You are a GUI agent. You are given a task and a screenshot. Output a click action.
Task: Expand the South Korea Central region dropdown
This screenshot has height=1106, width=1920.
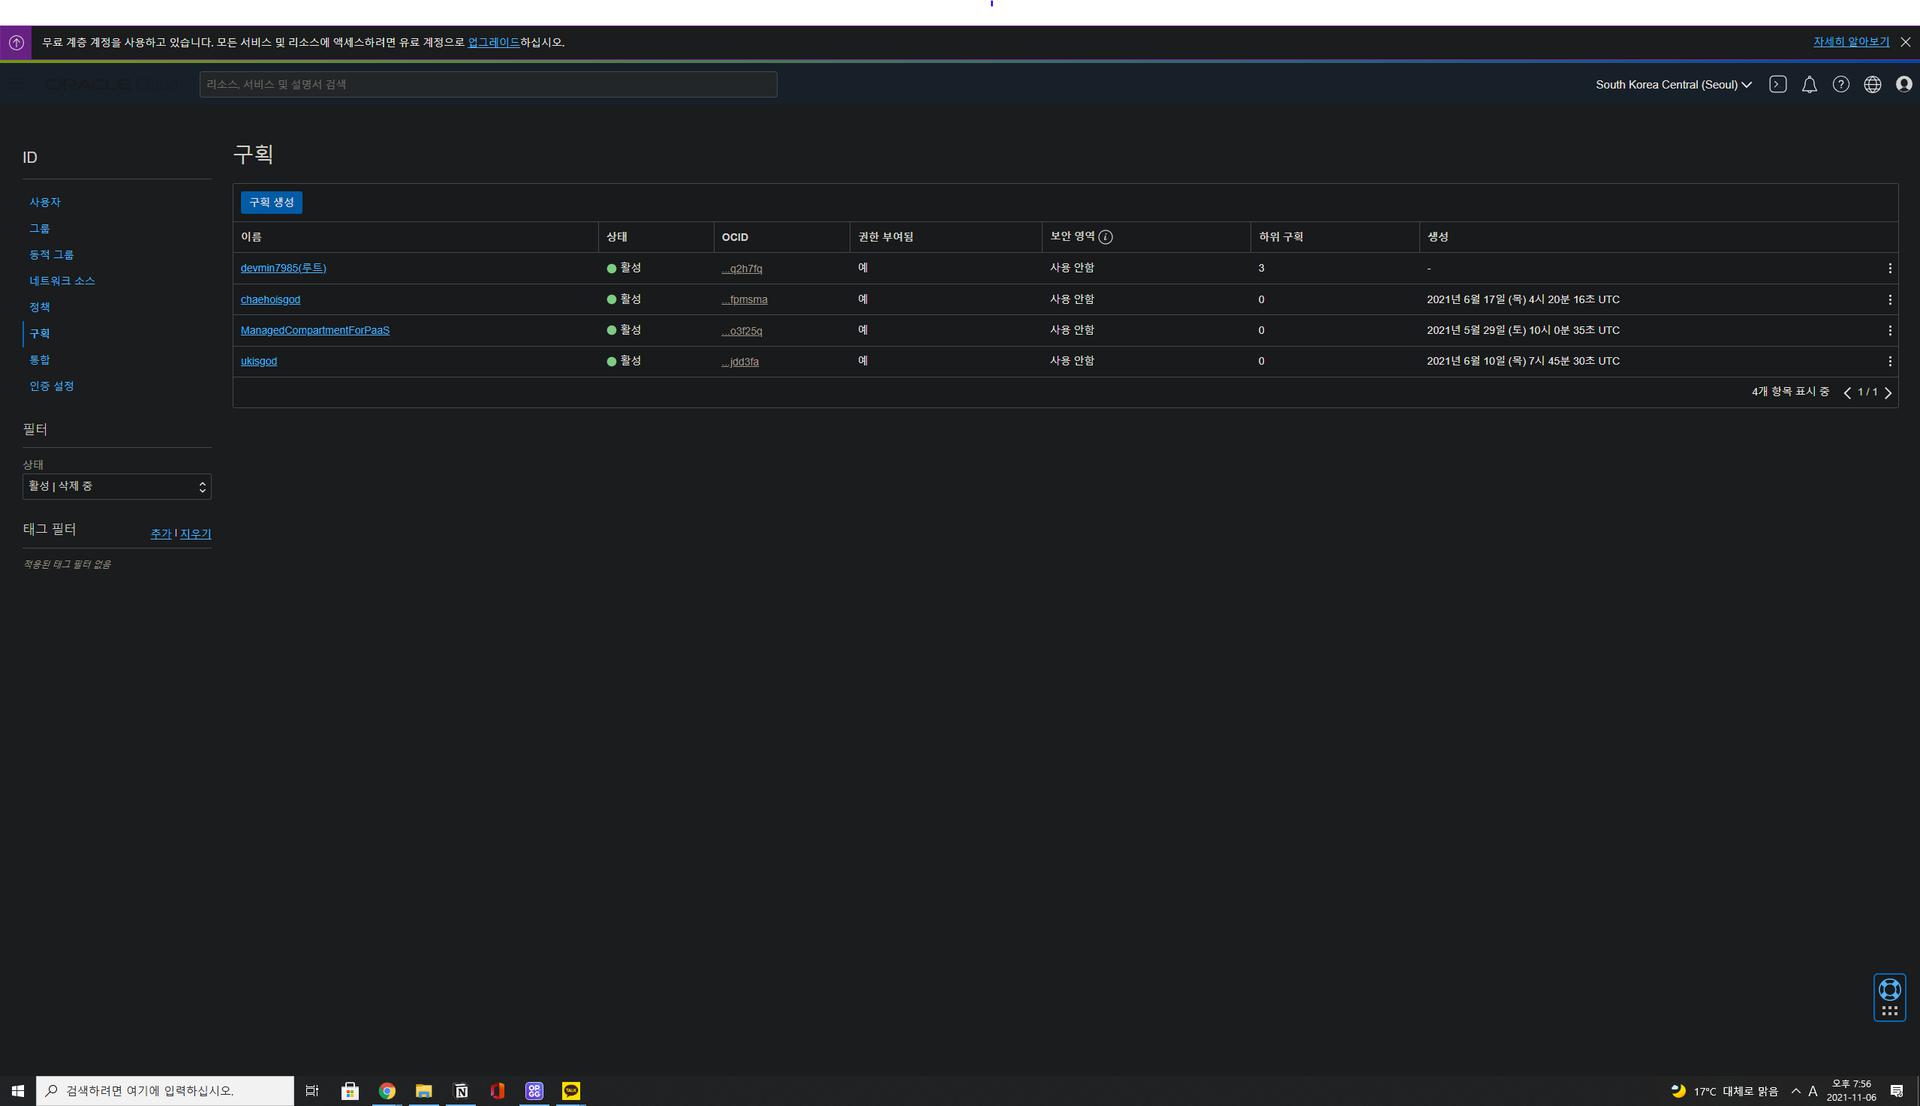[x=1673, y=85]
